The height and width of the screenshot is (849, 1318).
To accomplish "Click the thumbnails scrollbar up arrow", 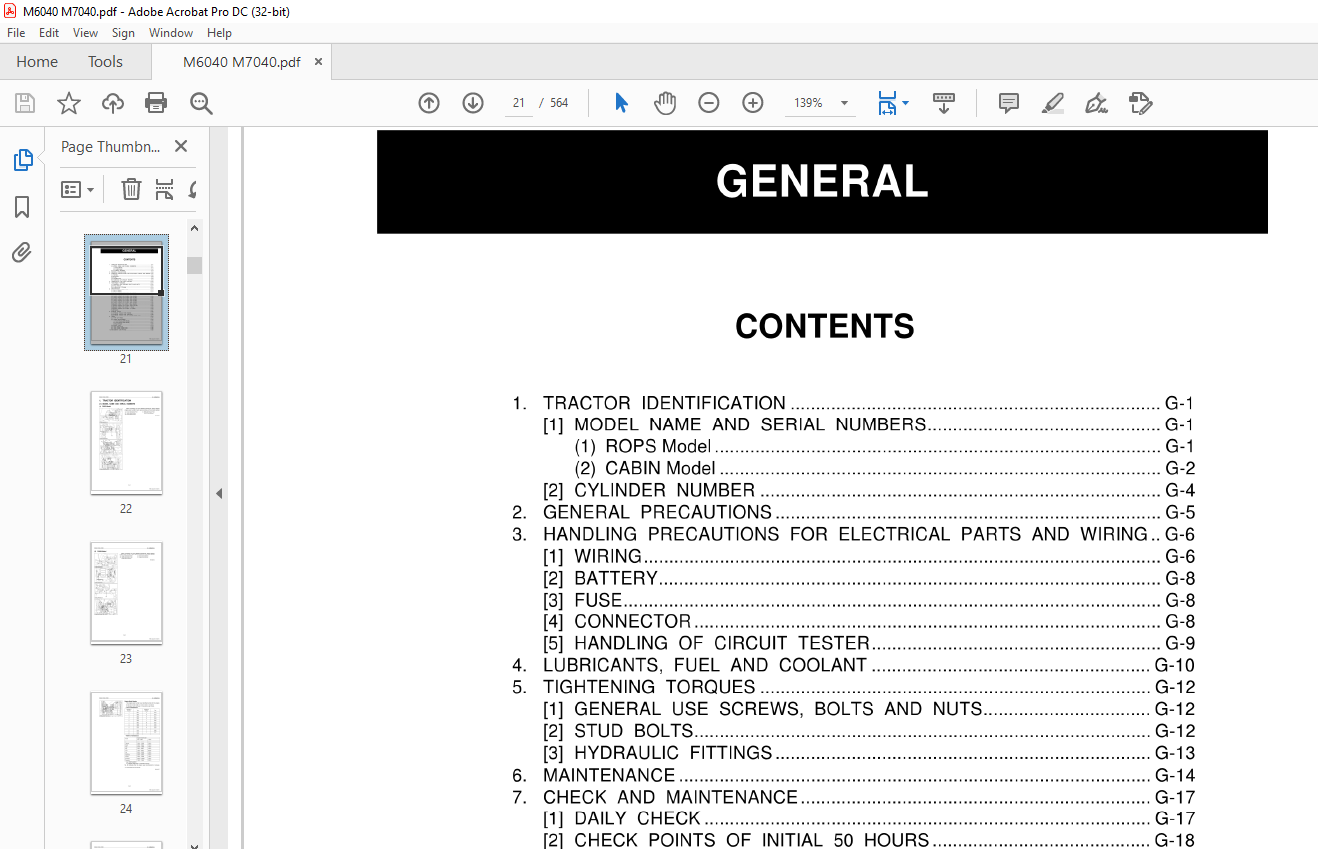I will tap(194, 228).
